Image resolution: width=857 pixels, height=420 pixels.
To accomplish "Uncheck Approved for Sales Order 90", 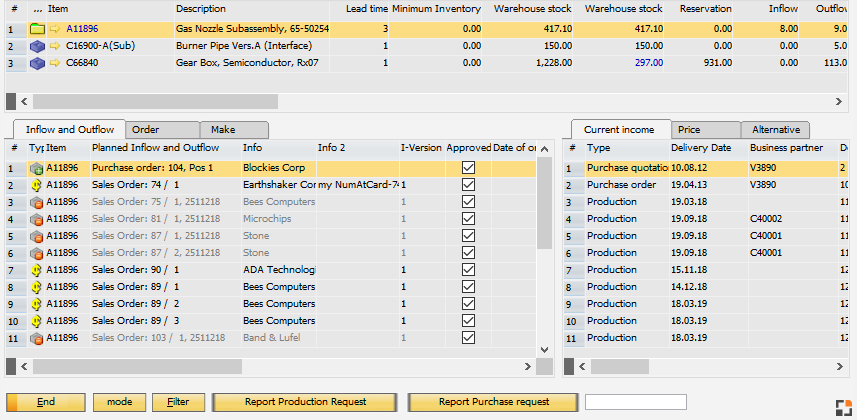I will tap(468, 270).
